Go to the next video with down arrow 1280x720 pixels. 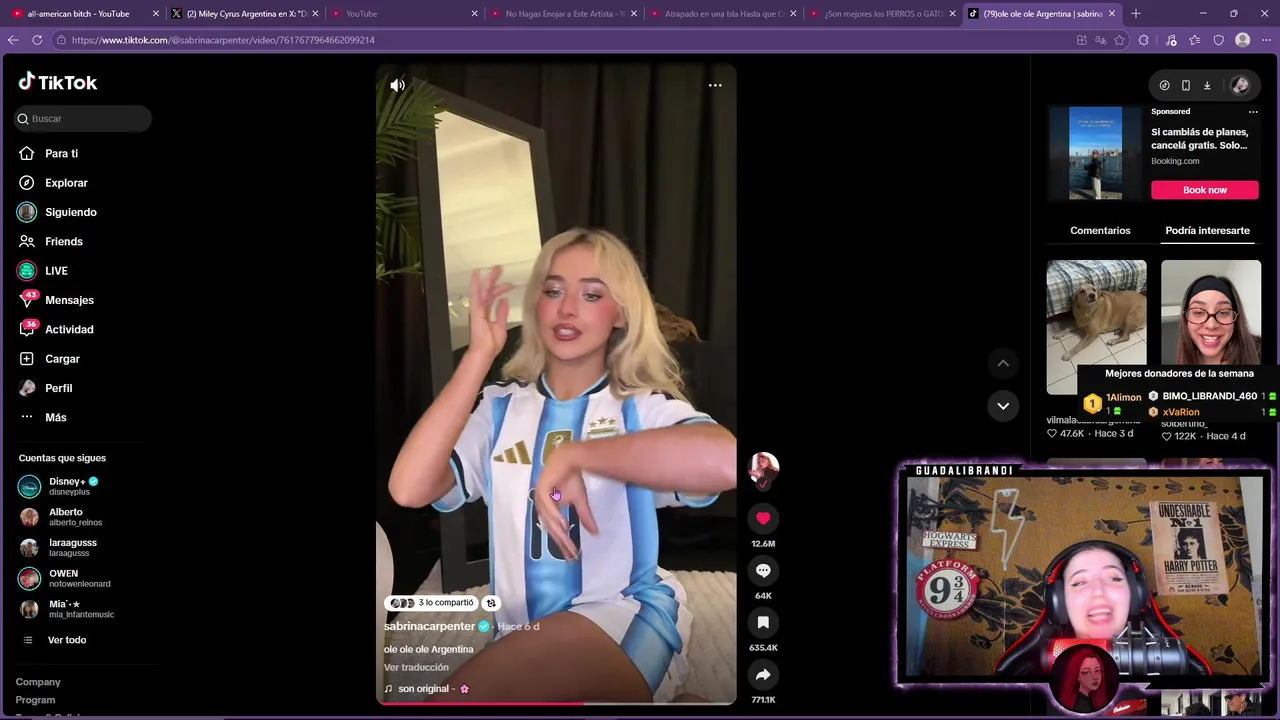(1003, 405)
